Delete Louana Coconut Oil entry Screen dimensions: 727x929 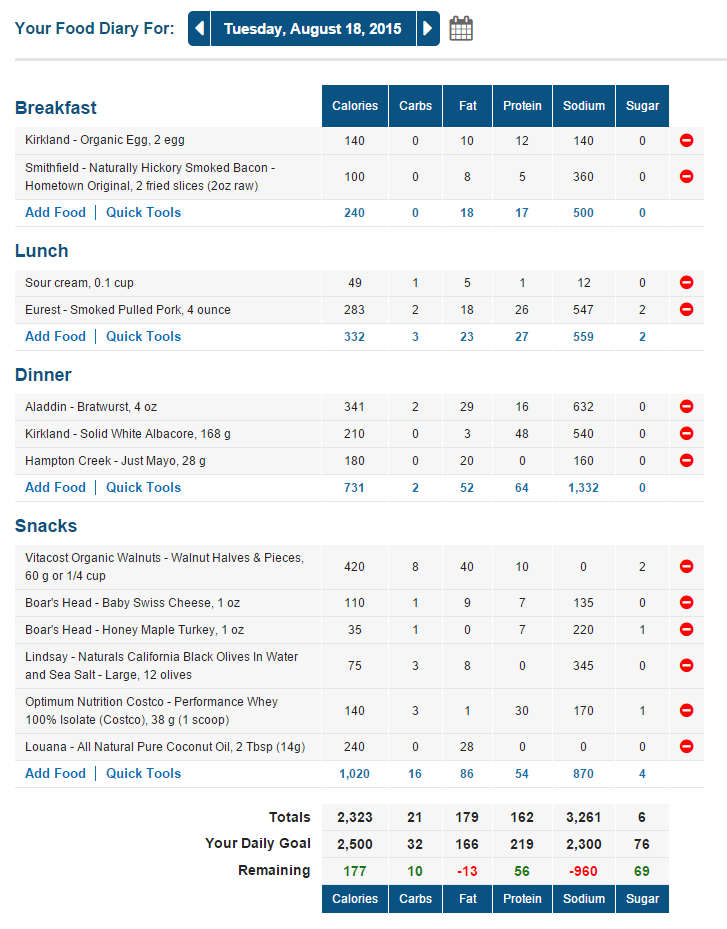click(x=687, y=746)
